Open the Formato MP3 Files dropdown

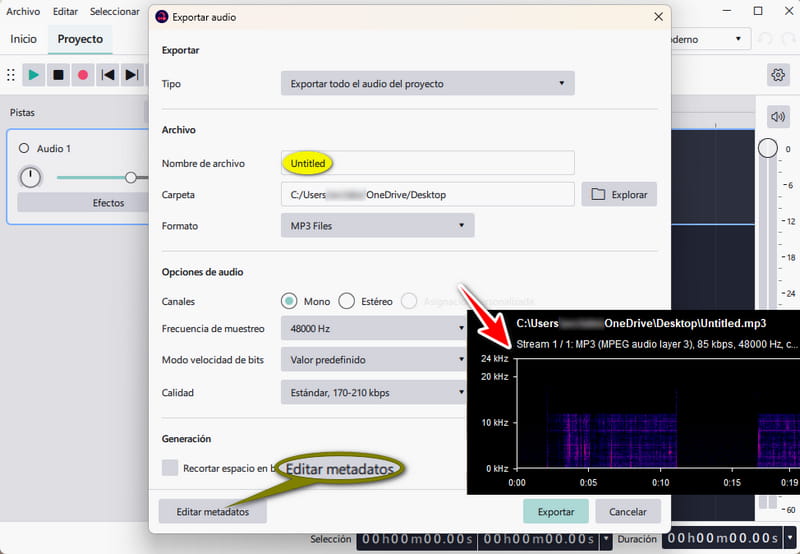[x=378, y=225]
